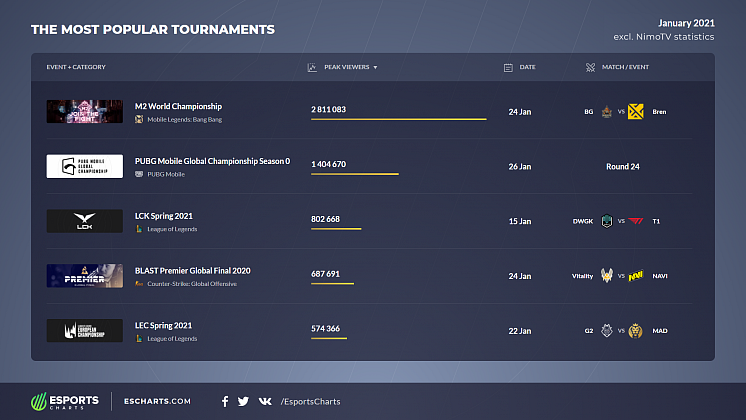
Task: Click the 22 Jan date
Action: 520,331
